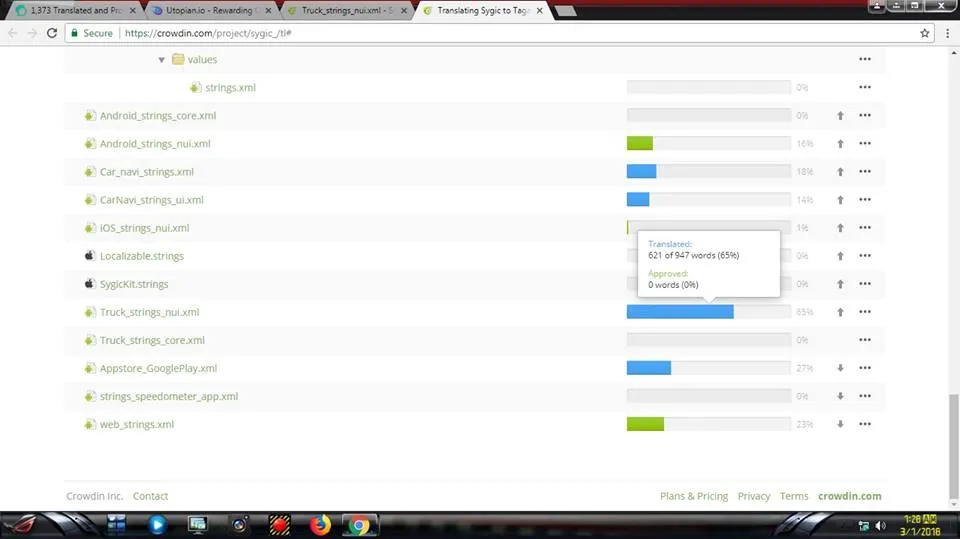Click up arrow for iOS_strings_nui.xml
This screenshot has width=960, height=539.
coord(840,228)
